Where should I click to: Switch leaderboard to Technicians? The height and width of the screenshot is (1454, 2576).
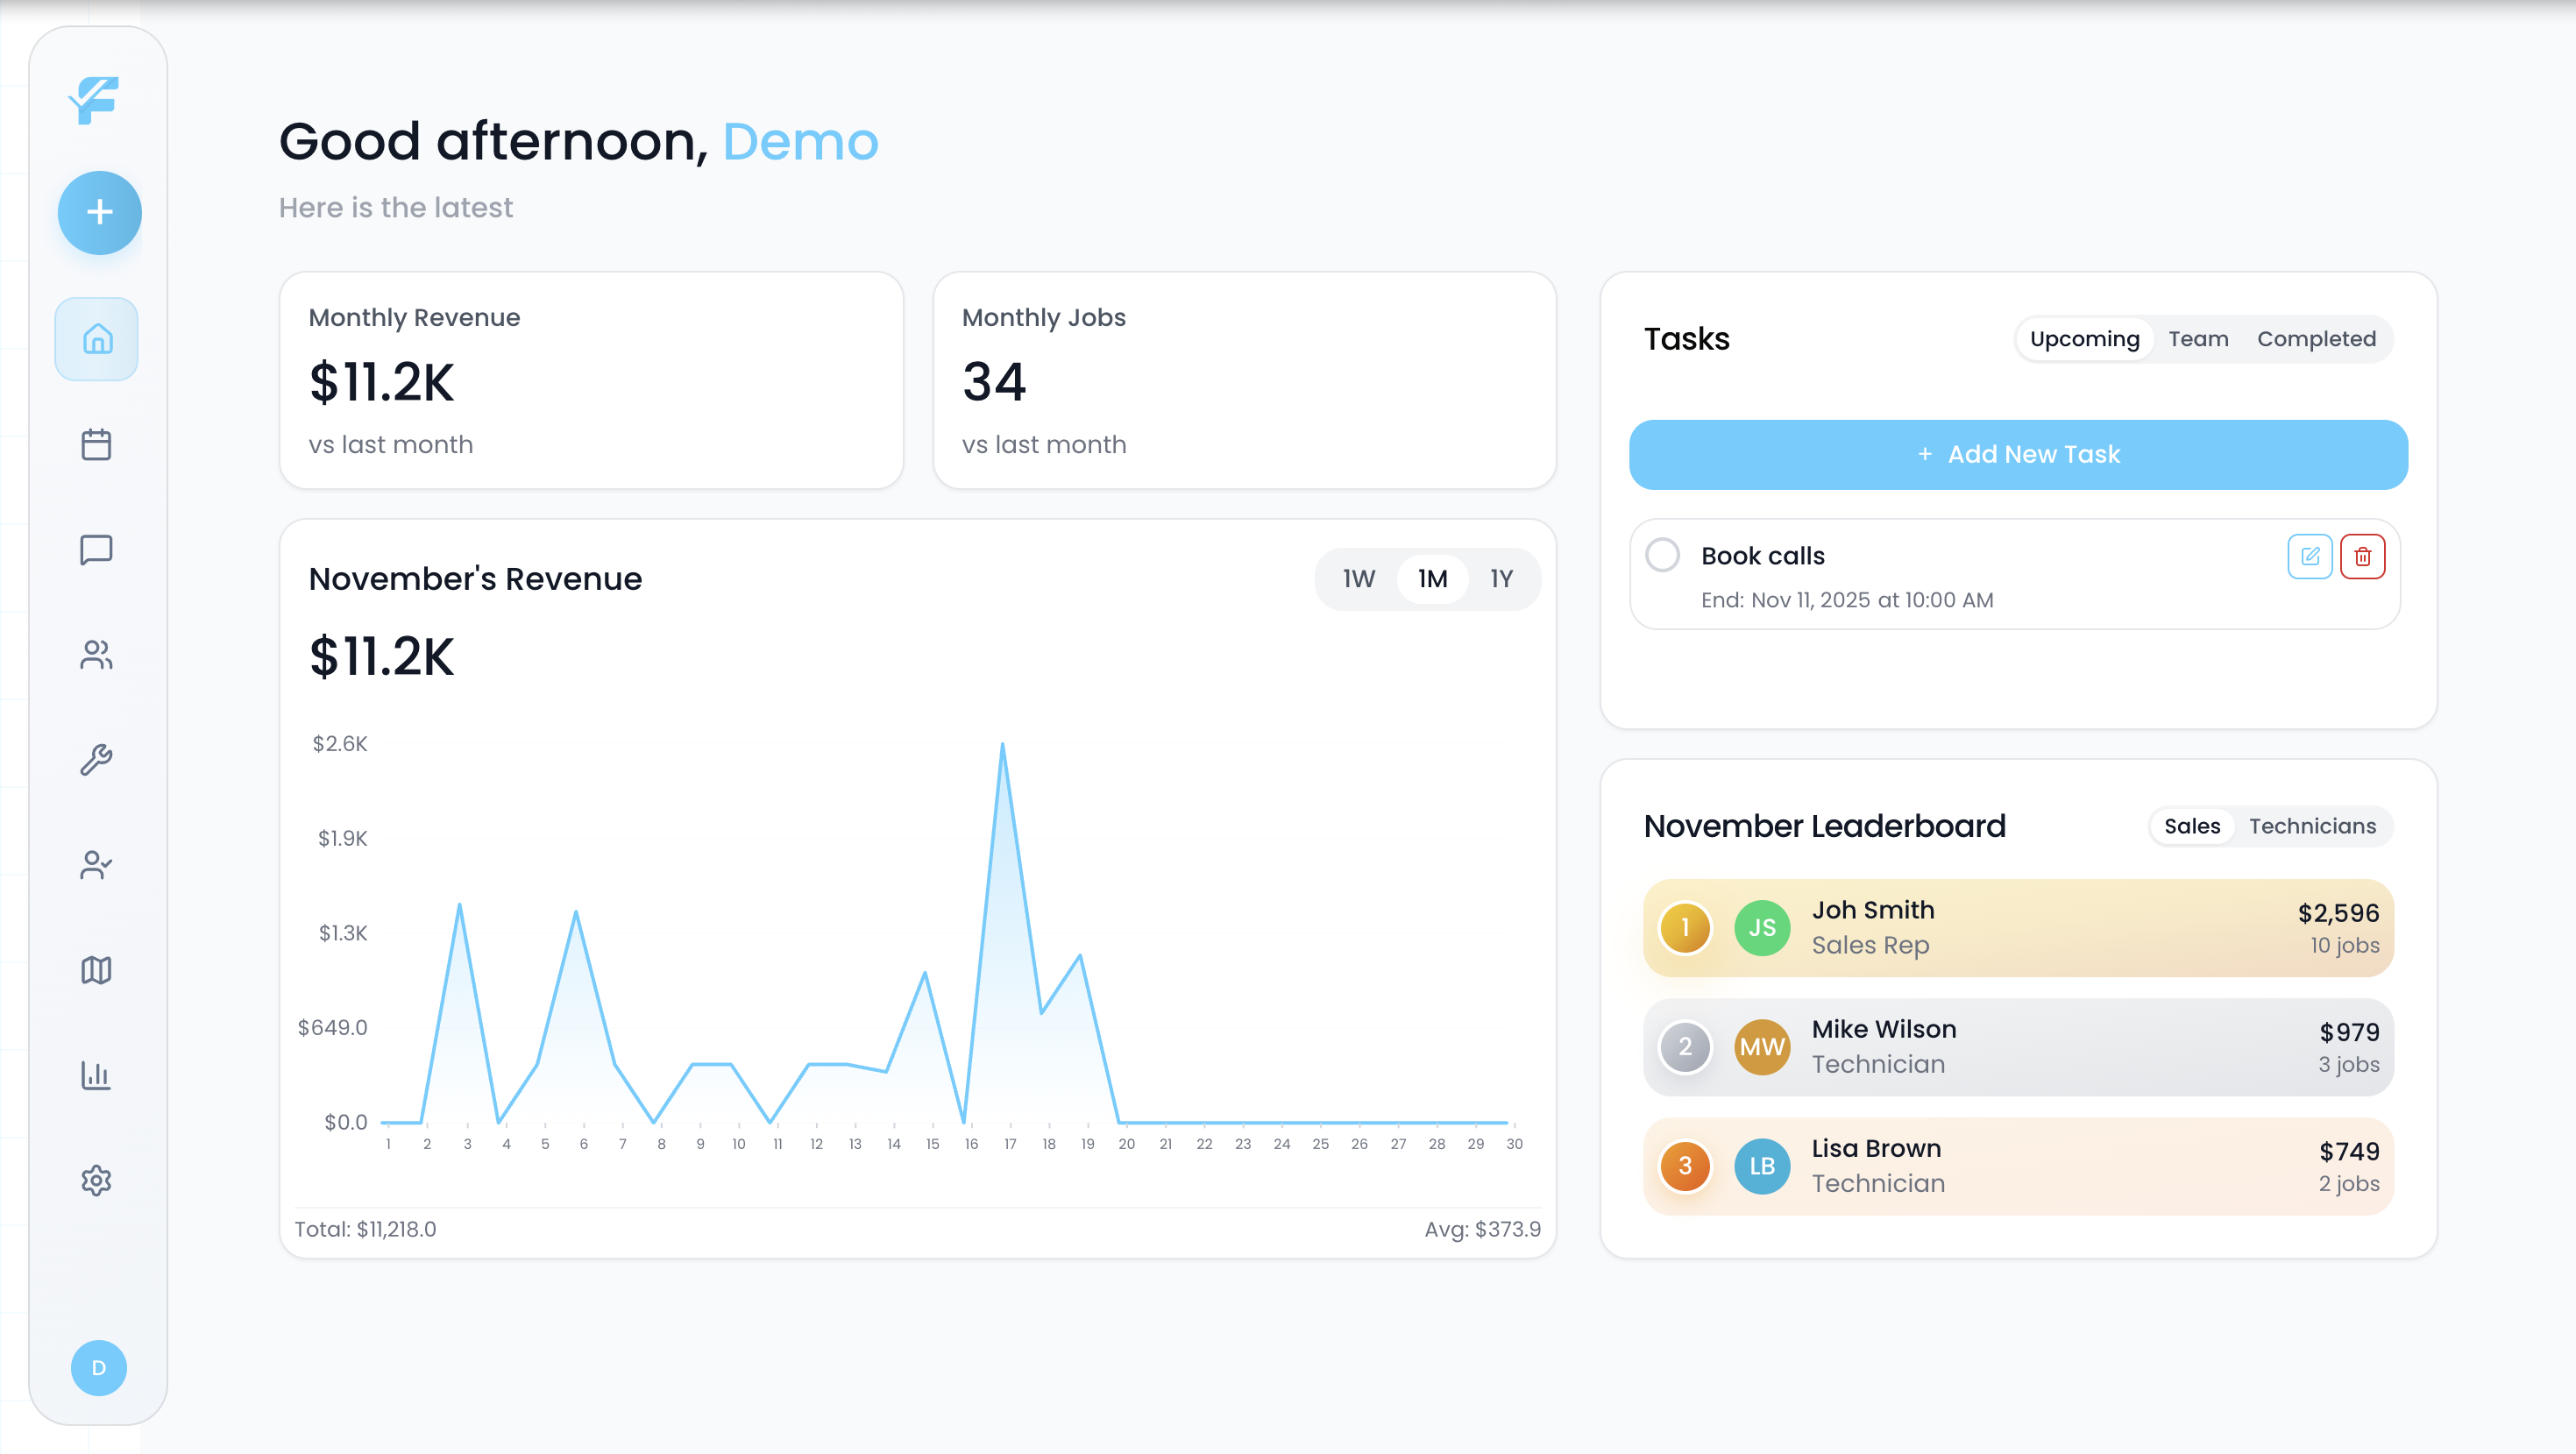(2311, 826)
